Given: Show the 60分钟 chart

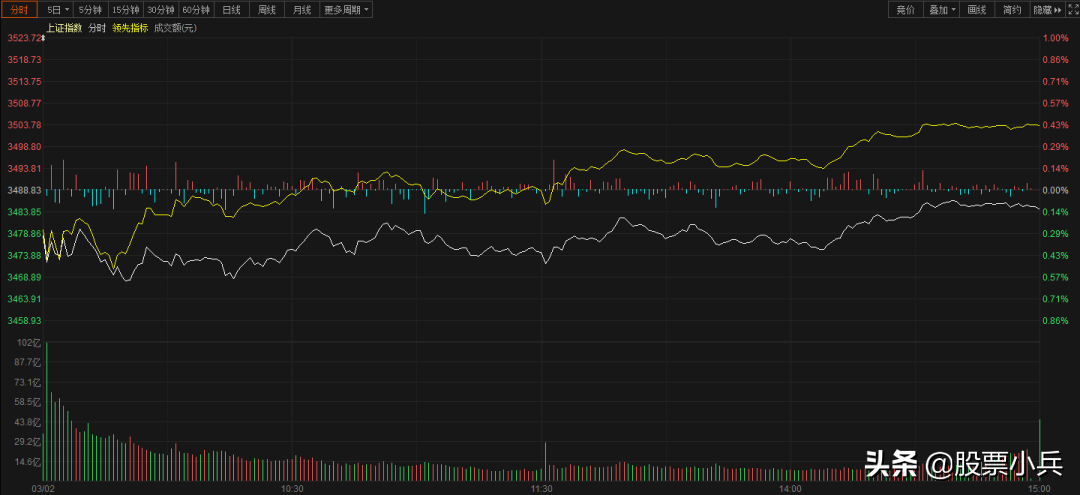Looking at the screenshot, I should pyautogui.click(x=196, y=9).
